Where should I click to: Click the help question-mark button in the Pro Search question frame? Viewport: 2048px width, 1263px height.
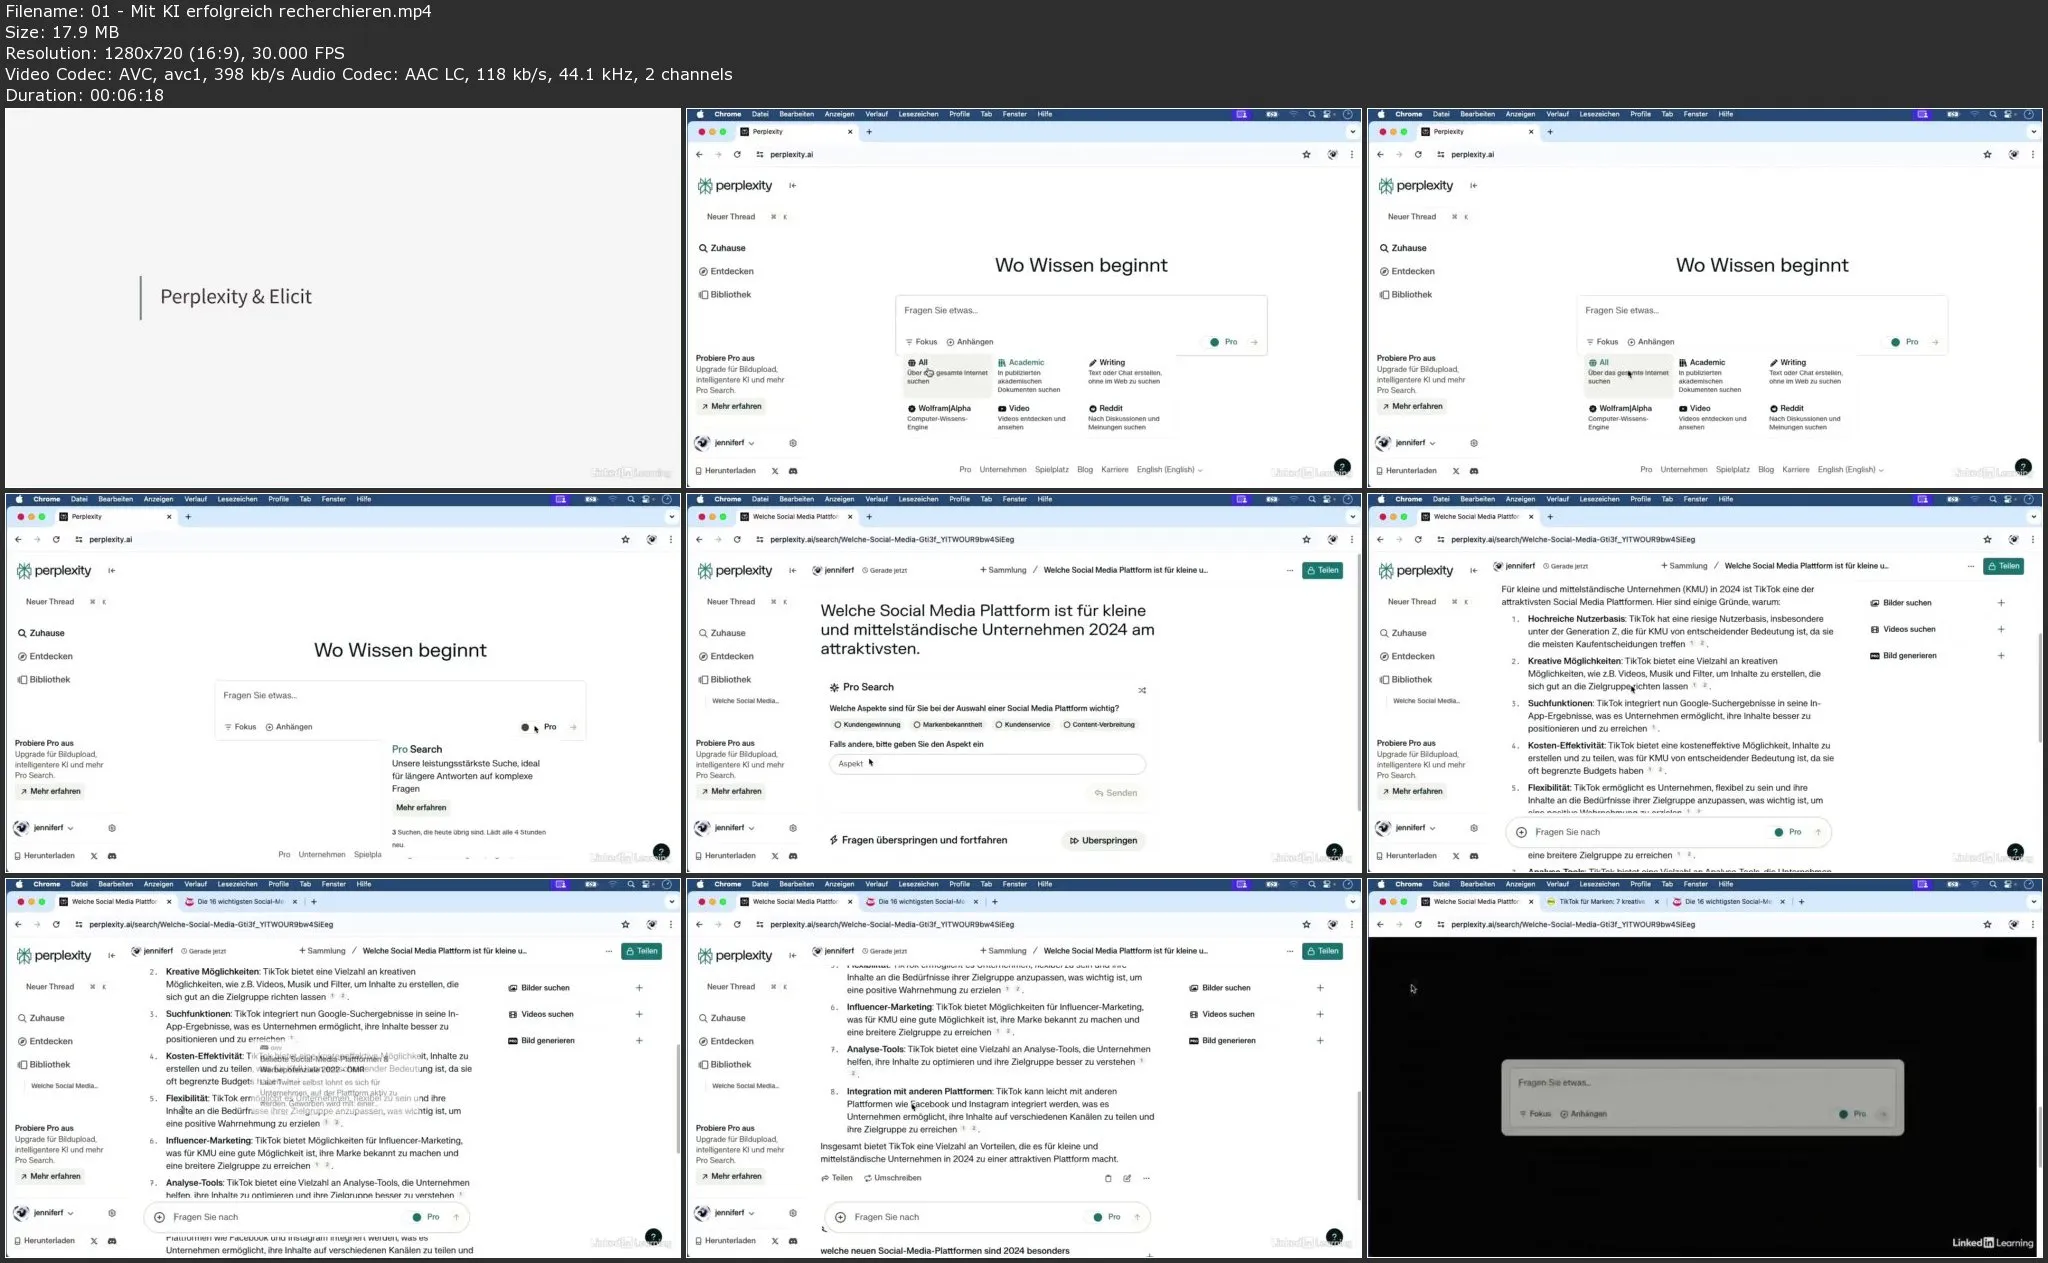(1333, 852)
